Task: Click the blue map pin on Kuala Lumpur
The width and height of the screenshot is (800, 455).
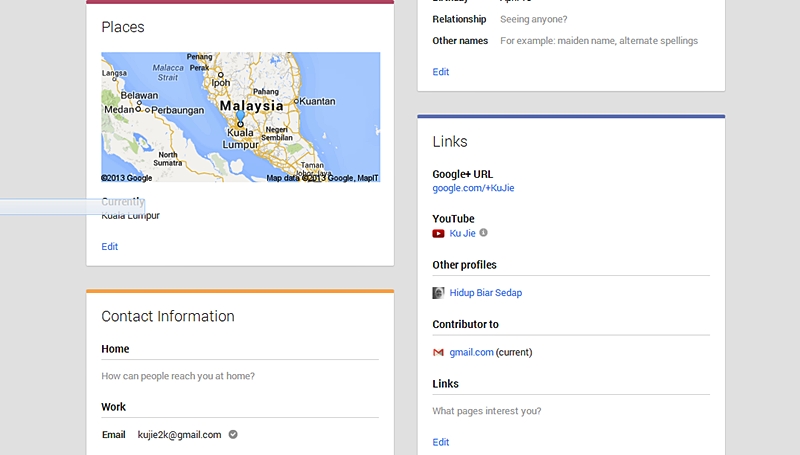Action: pyautogui.click(x=240, y=117)
